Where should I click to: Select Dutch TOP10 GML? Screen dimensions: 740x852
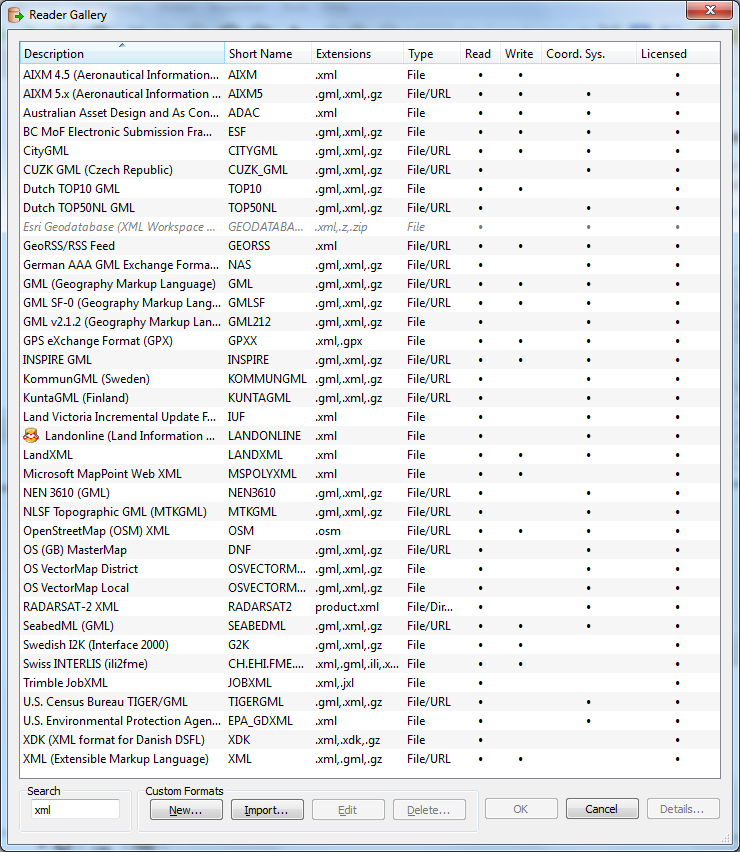click(369, 189)
